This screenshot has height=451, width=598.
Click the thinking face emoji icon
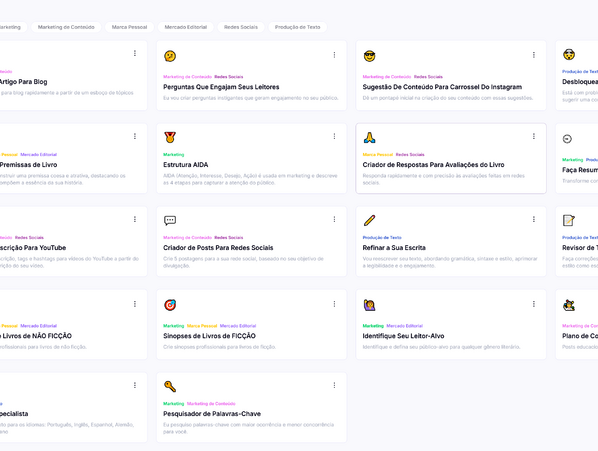170,56
